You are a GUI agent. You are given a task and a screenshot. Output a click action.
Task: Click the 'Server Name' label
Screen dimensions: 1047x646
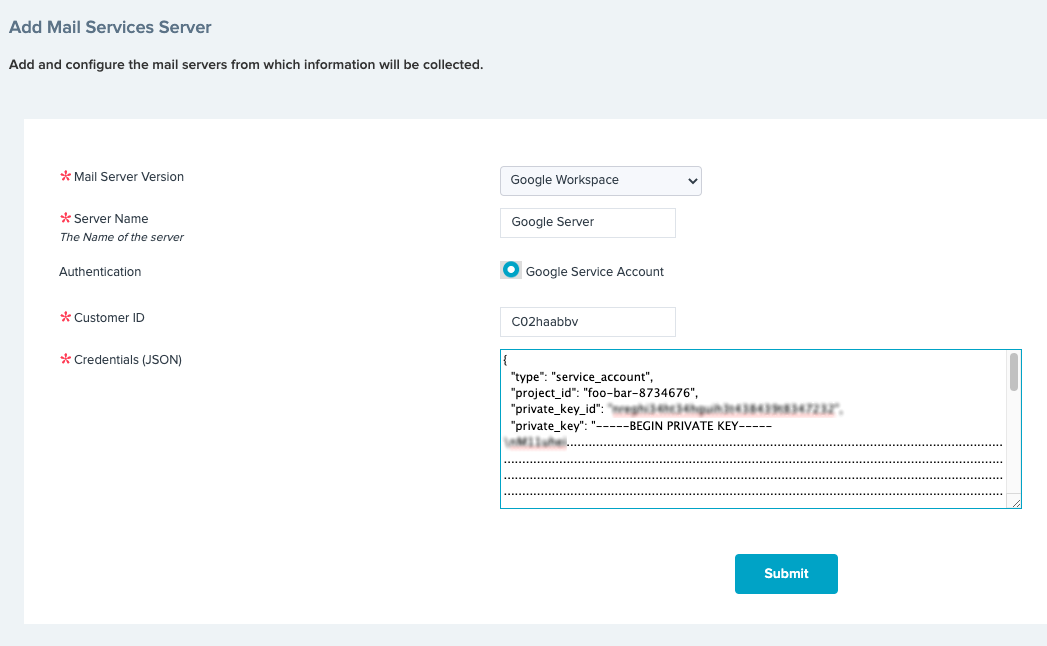pos(111,219)
